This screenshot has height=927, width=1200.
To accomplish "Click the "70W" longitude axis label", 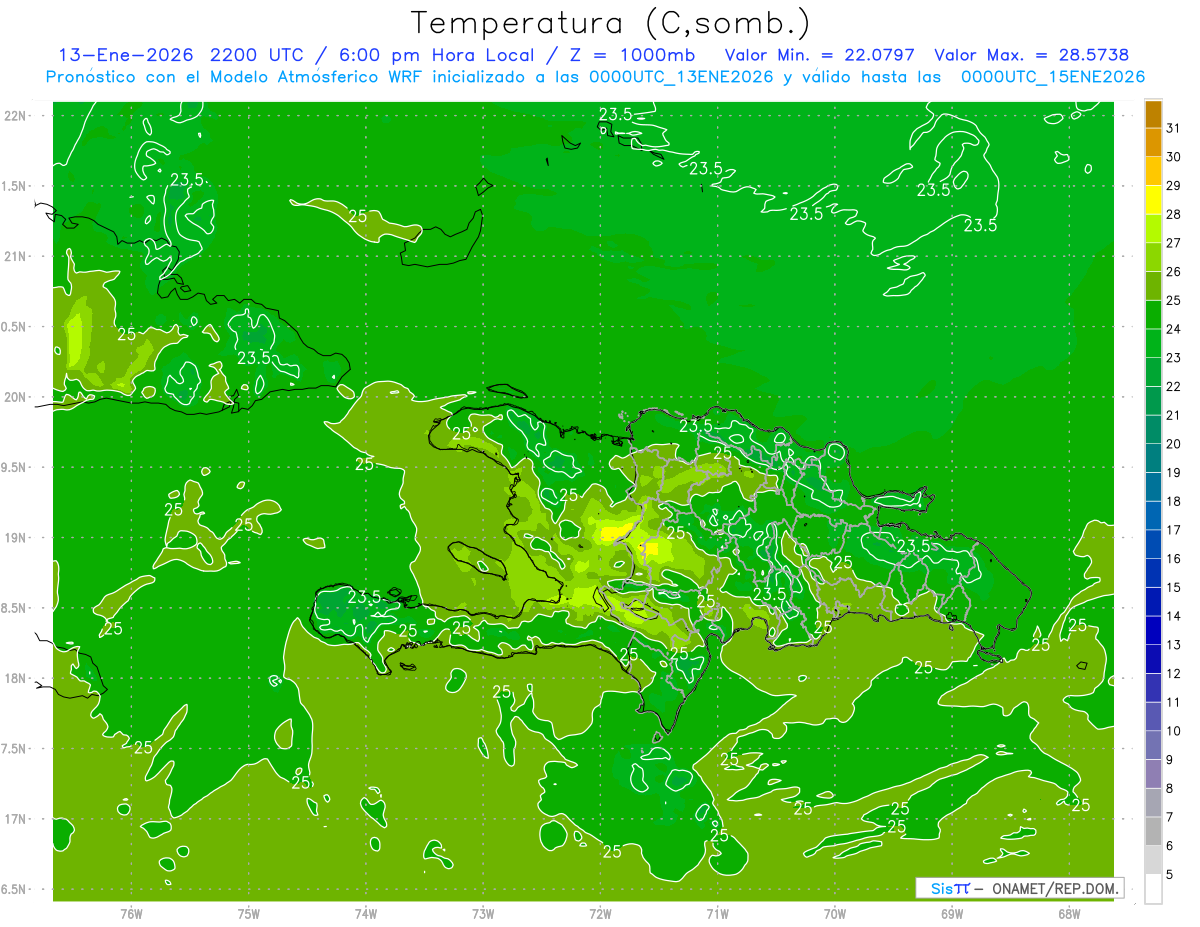I will [835, 914].
